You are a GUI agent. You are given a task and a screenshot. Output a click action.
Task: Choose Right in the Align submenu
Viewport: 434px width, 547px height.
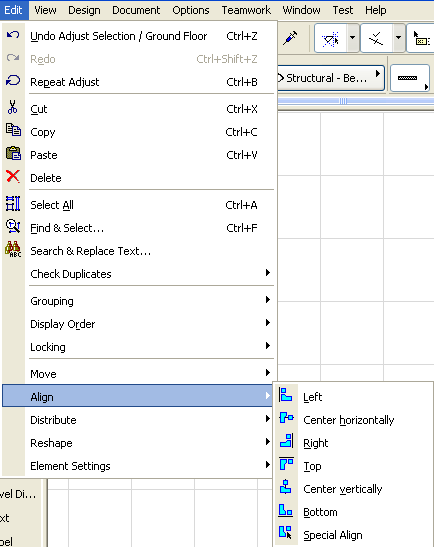click(353, 443)
